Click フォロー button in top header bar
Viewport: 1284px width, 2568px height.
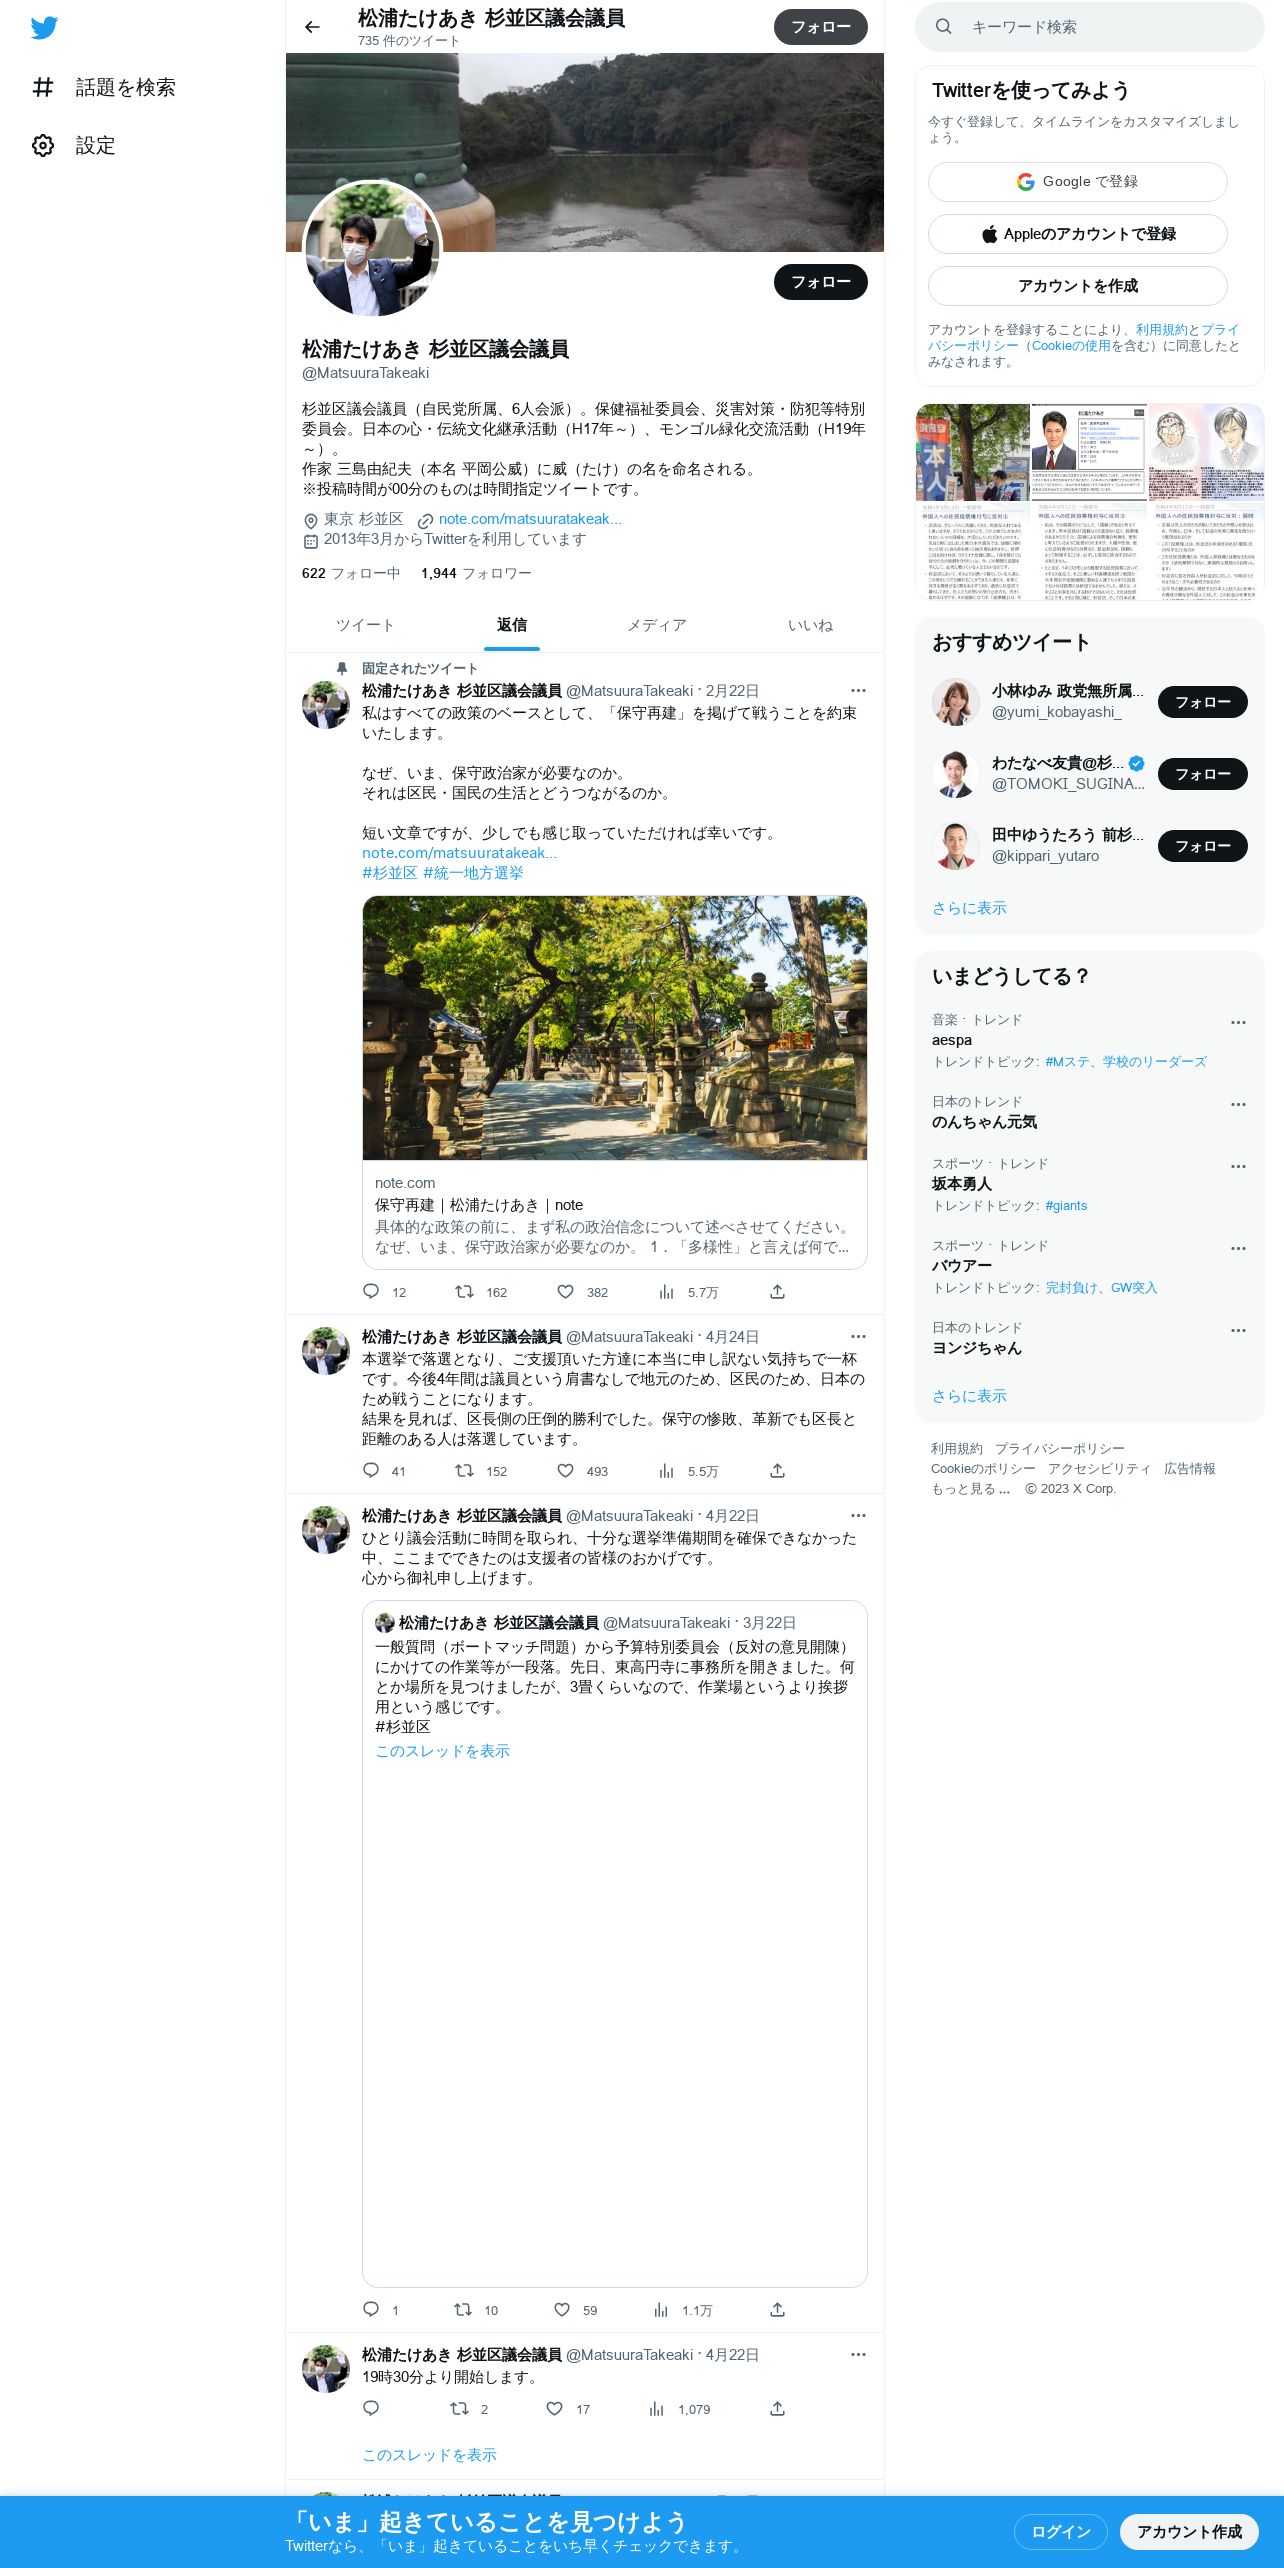821,27
